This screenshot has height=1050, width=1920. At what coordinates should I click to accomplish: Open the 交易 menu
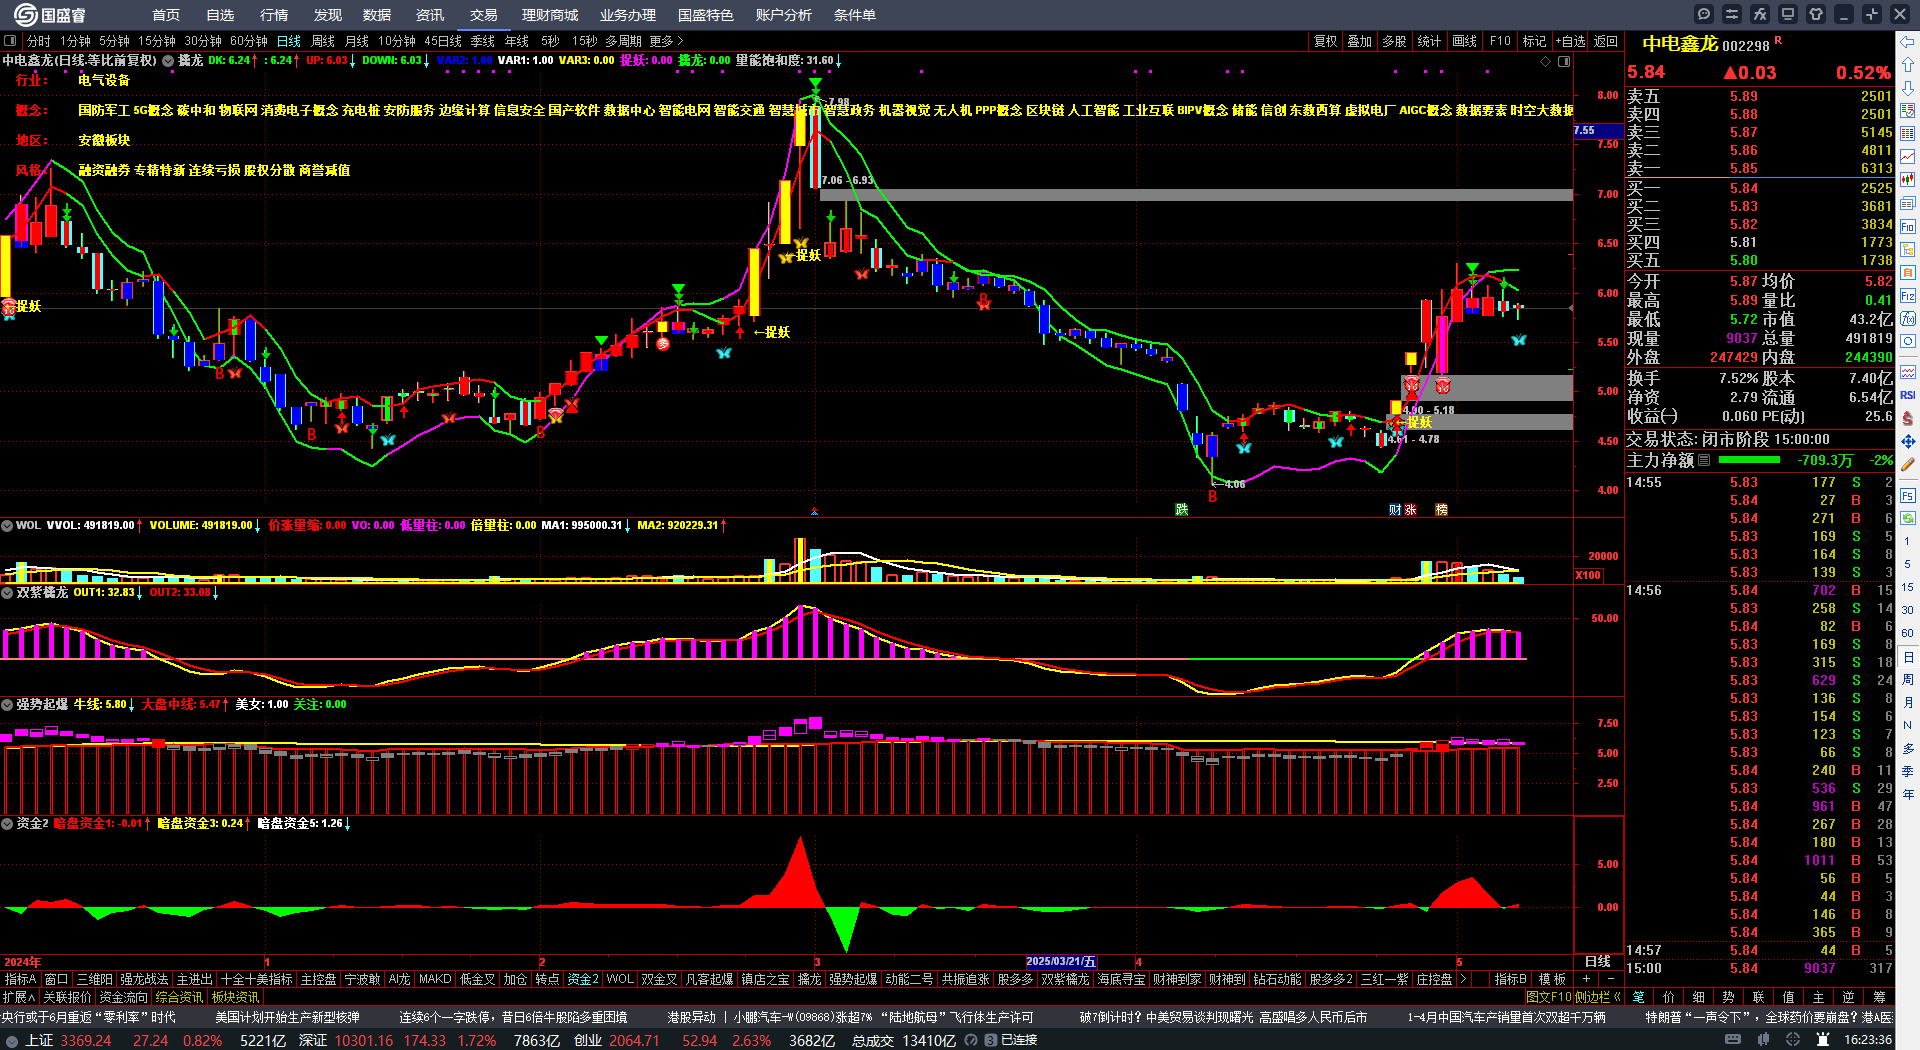click(484, 15)
